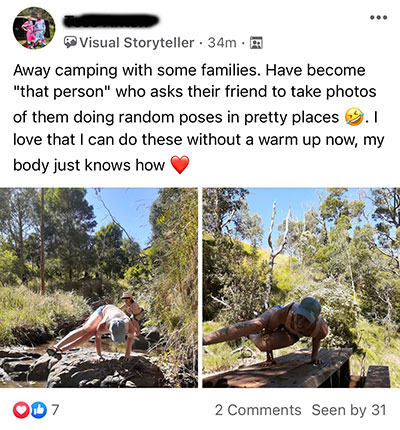This screenshot has width=400, height=430.
Task: Open the three-dot post options menu
Action: 378,17
